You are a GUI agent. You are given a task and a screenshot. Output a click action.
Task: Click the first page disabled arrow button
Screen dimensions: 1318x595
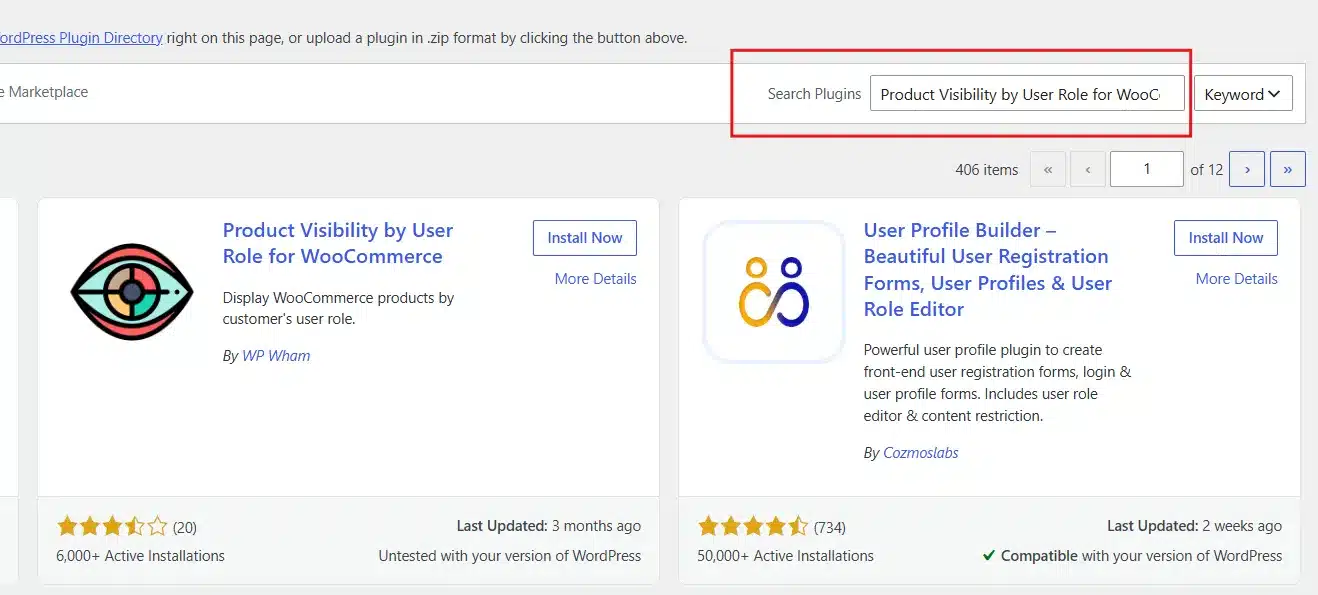pyautogui.click(x=1047, y=169)
